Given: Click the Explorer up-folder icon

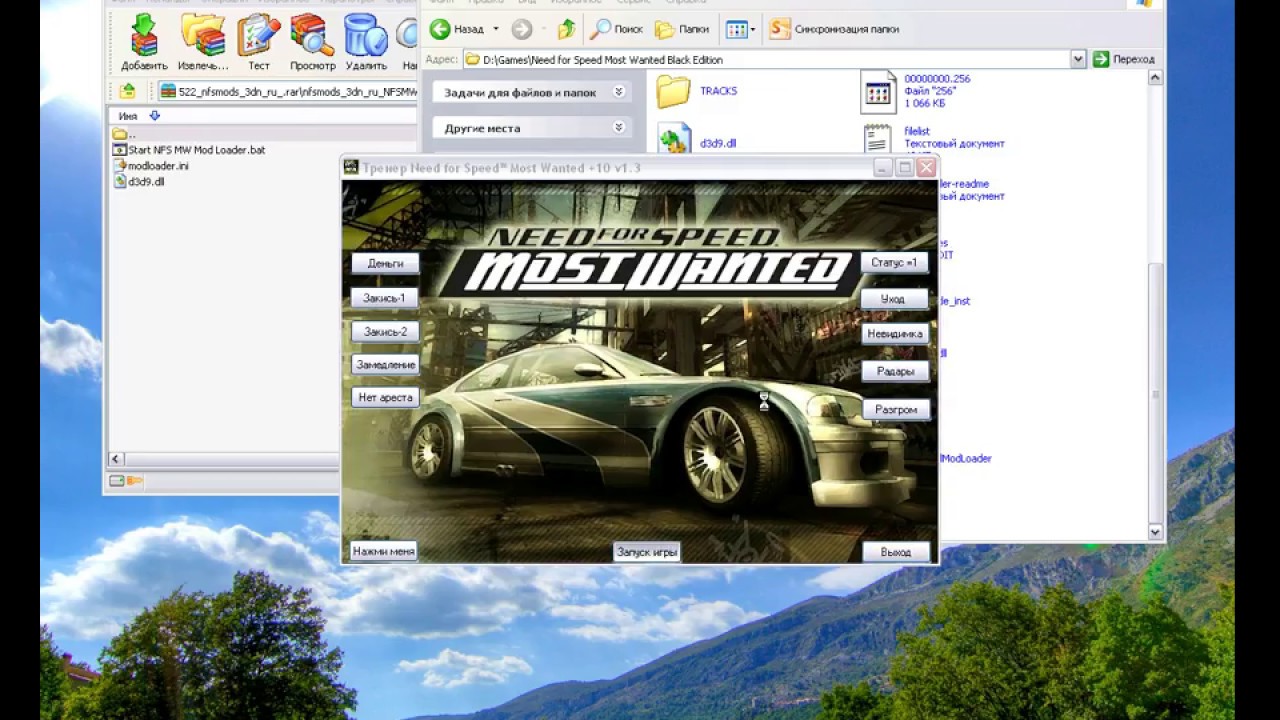Looking at the screenshot, I should click(x=566, y=29).
